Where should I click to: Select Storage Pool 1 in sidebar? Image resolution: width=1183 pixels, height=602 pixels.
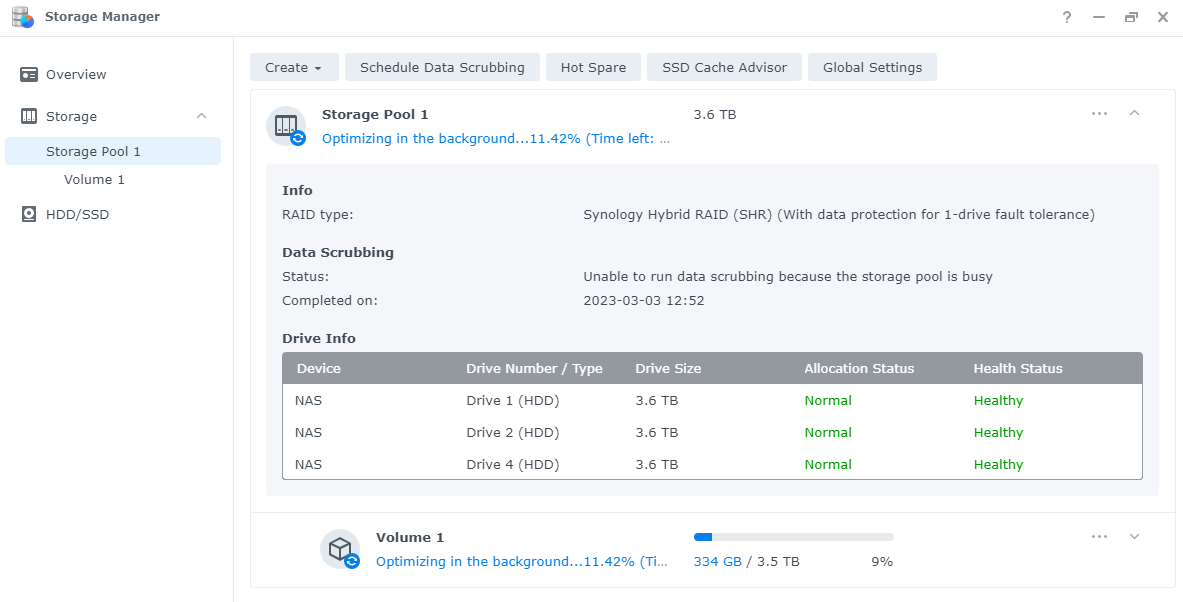pyautogui.click(x=112, y=151)
